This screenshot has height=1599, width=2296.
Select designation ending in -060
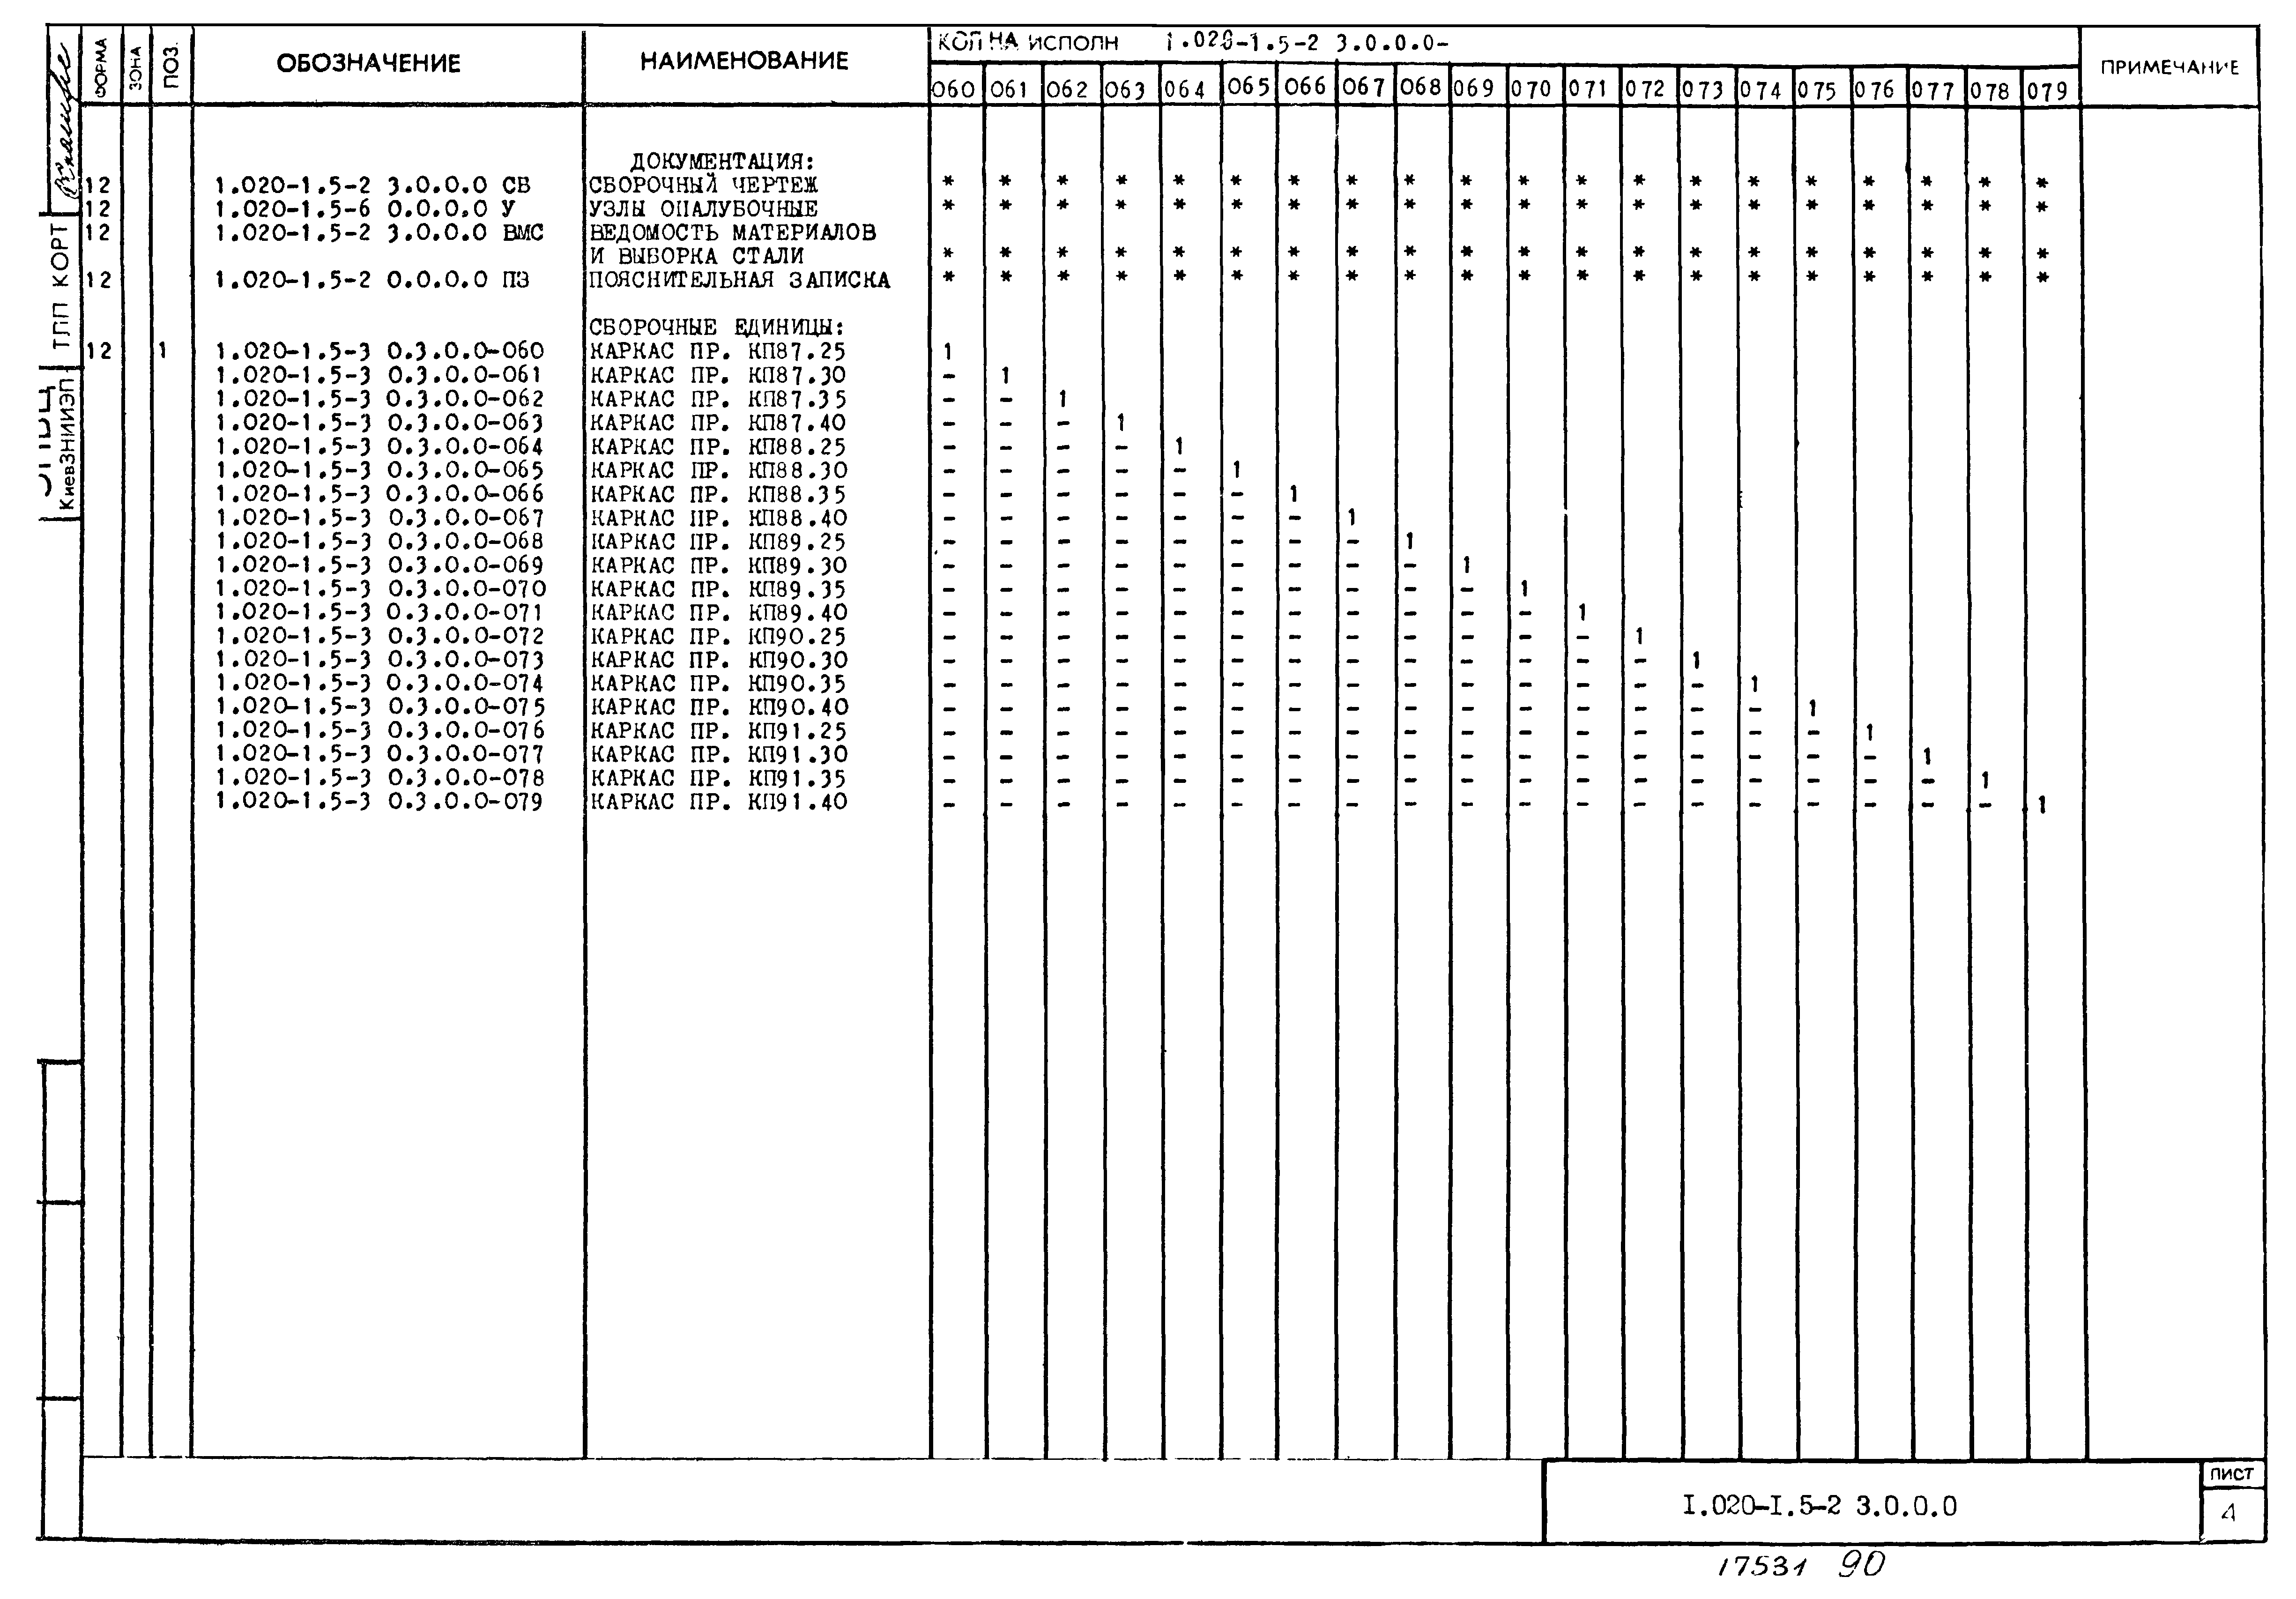click(x=380, y=351)
